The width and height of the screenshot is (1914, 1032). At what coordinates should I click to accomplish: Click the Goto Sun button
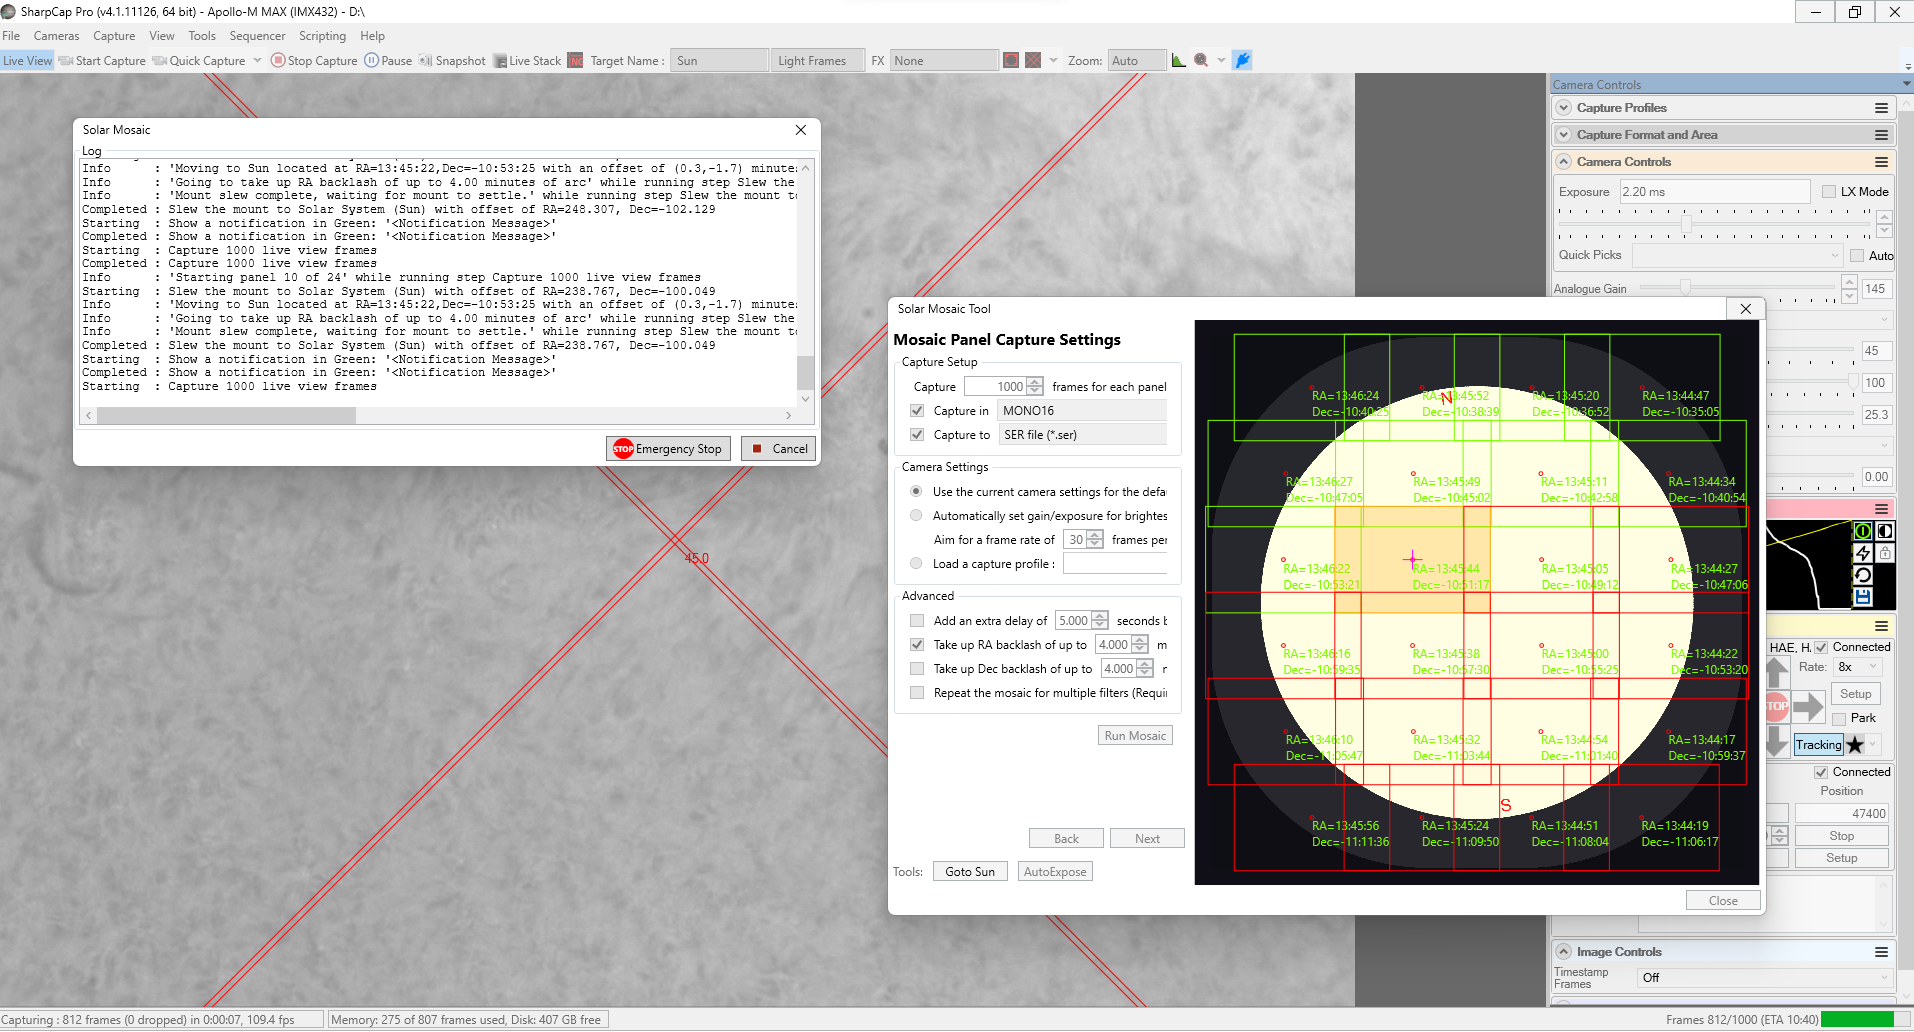click(x=970, y=872)
